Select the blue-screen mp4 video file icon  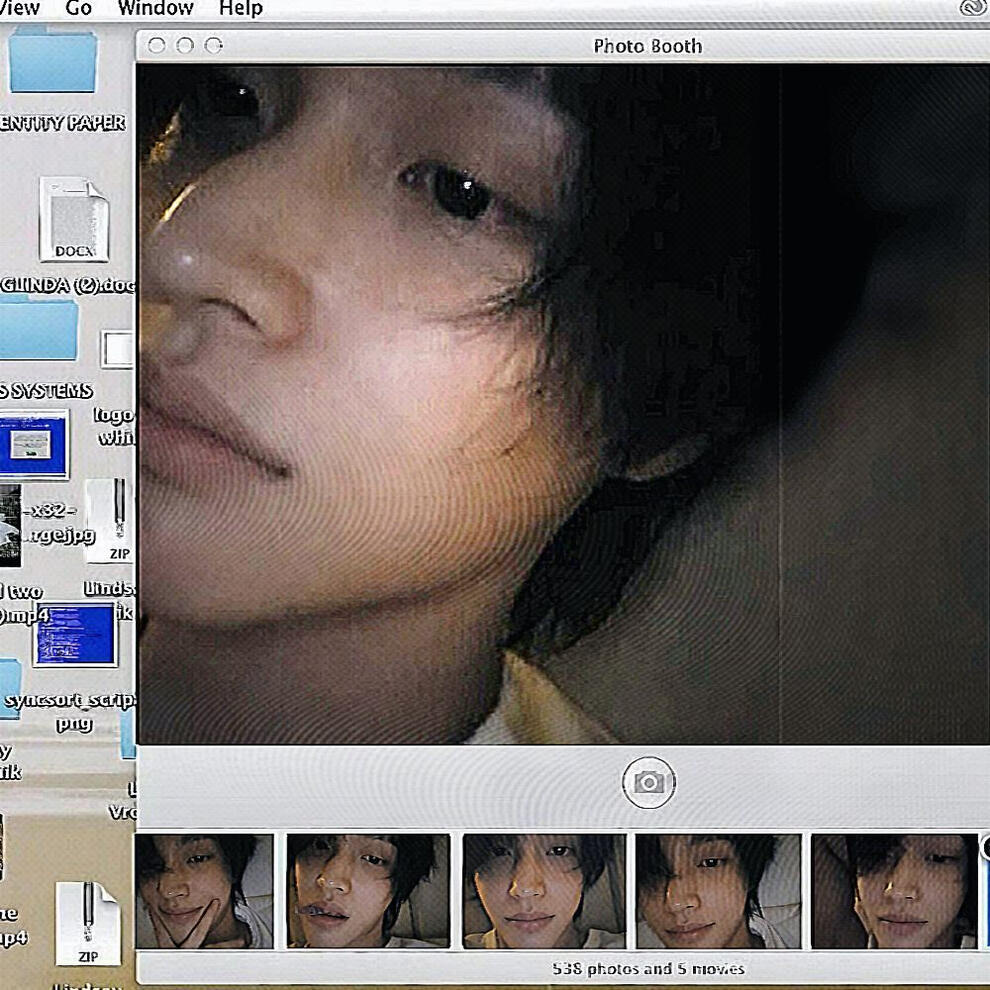(74, 634)
